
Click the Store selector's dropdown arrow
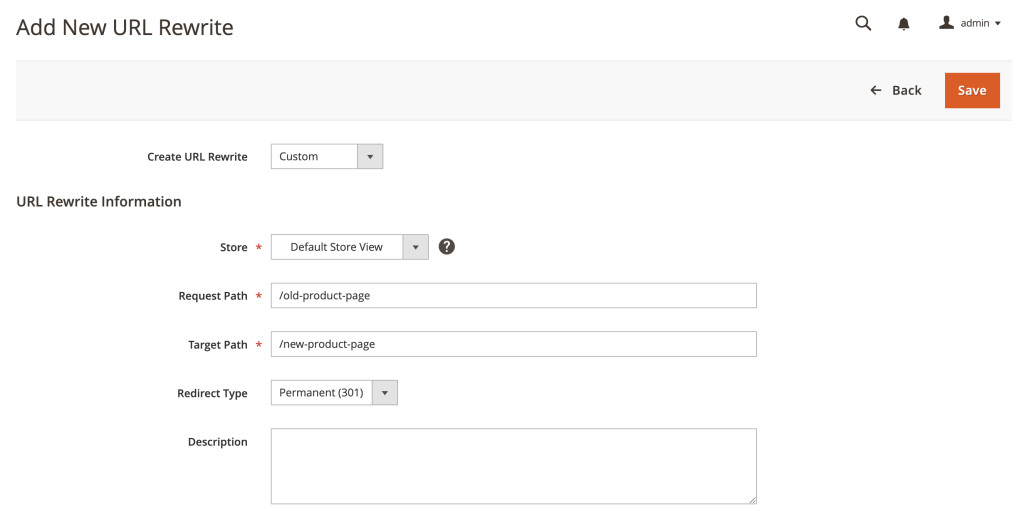[x=415, y=247]
